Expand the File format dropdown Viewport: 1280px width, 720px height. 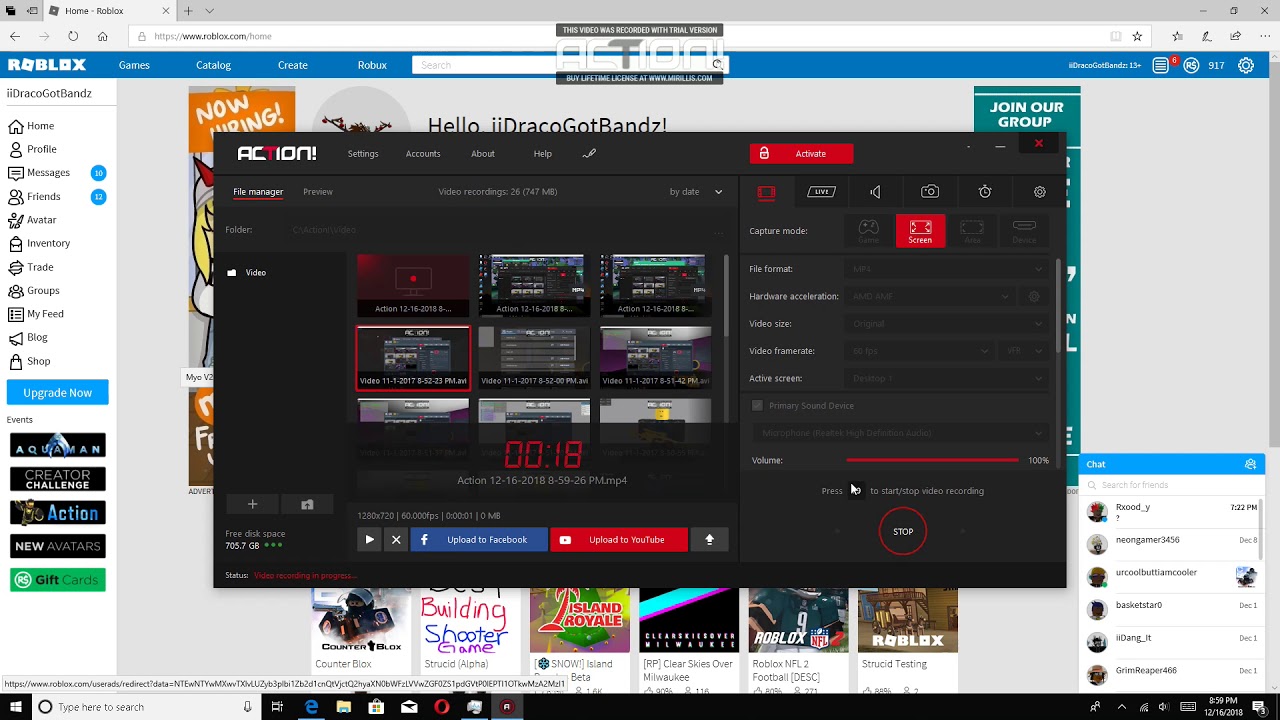pyautogui.click(x=947, y=269)
